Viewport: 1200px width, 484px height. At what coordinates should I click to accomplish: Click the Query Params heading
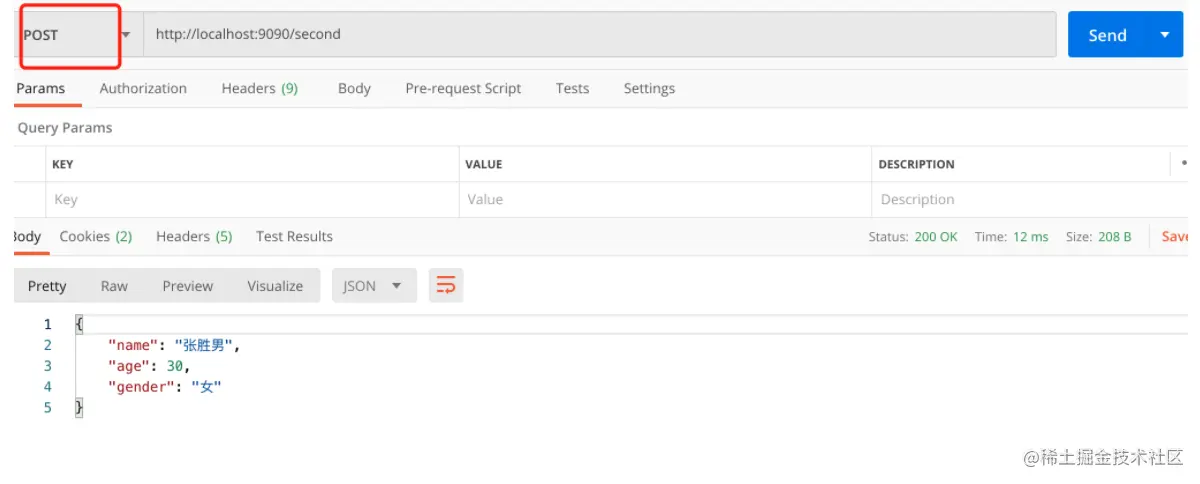65,128
